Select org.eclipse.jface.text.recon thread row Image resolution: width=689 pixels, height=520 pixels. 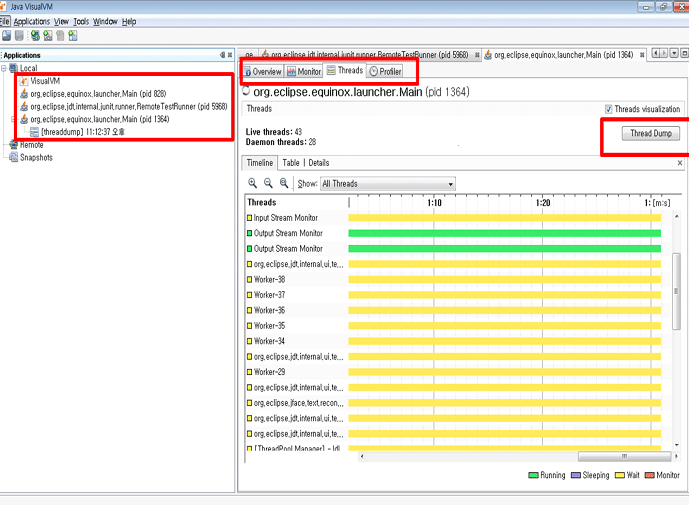[453, 403]
